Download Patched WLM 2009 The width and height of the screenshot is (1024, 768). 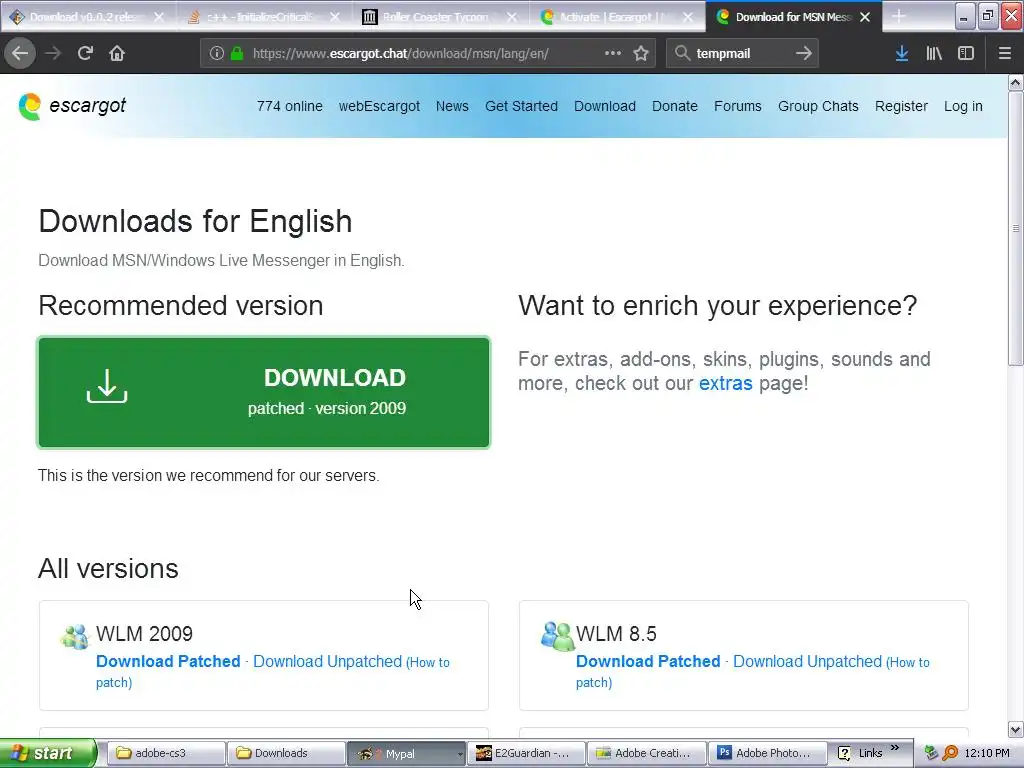click(x=168, y=661)
